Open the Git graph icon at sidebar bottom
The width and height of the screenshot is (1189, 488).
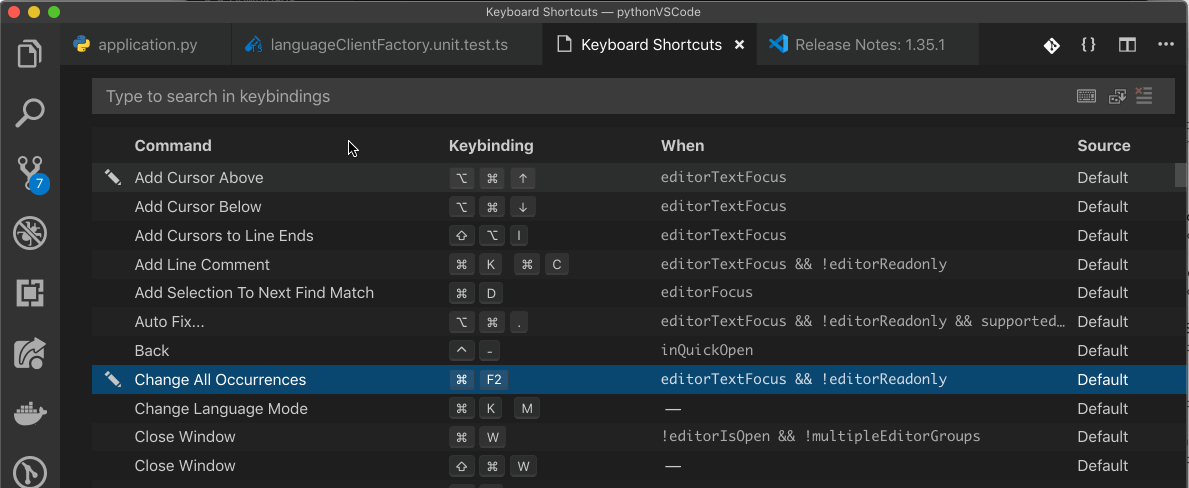click(x=30, y=472)
